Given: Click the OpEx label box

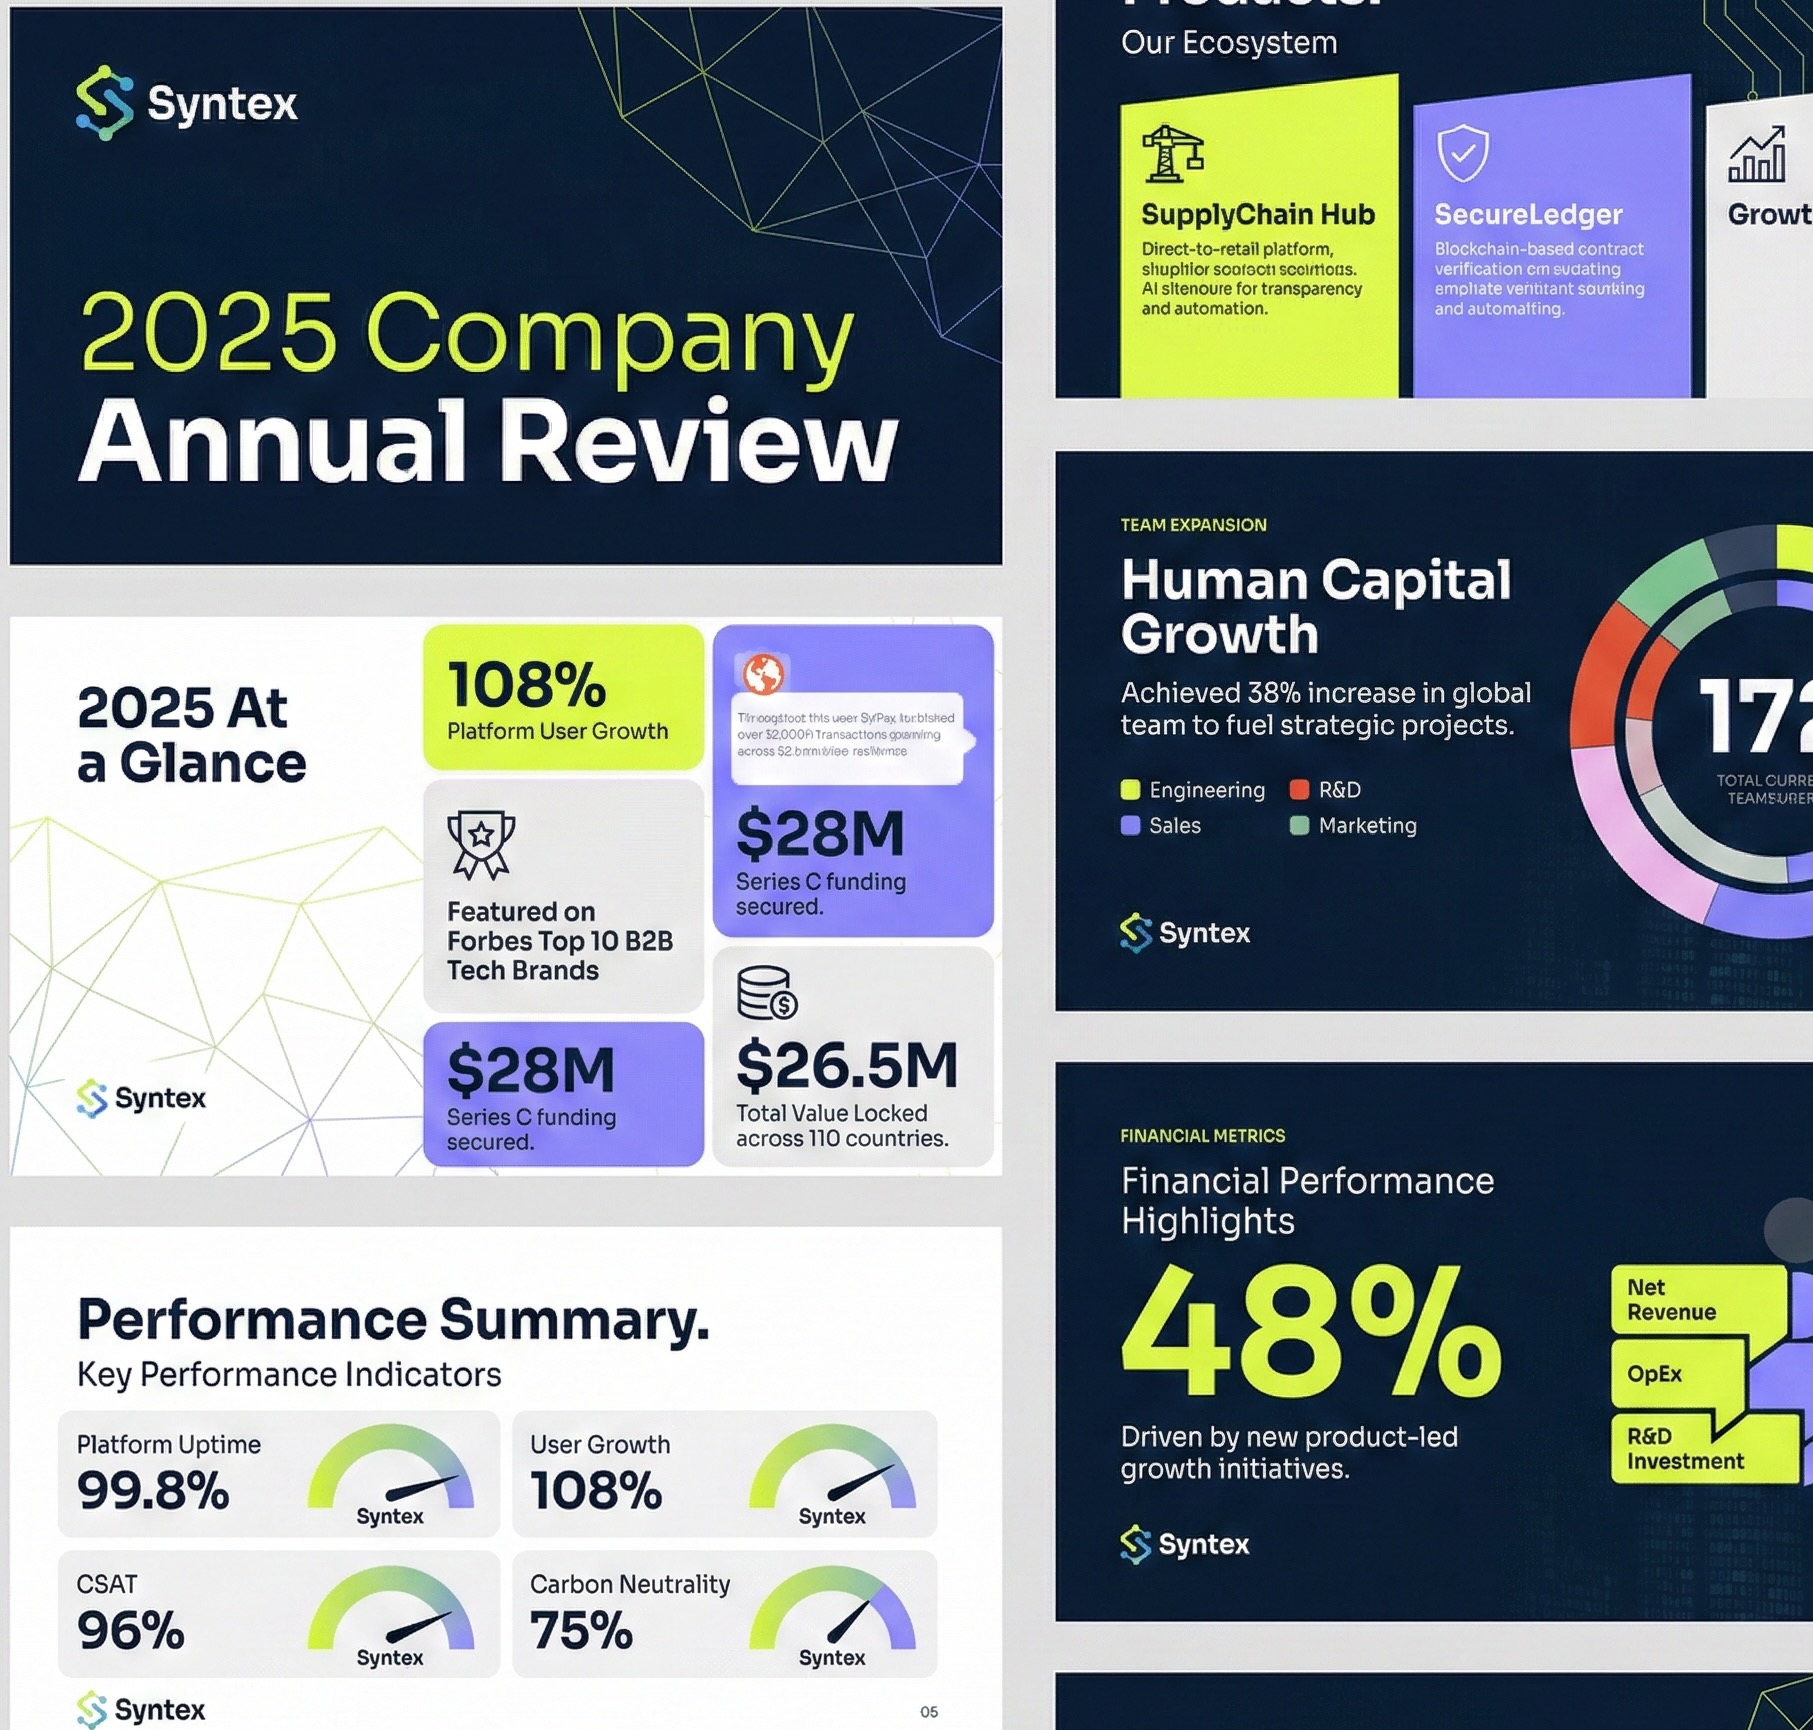Looking at the screenshot, I should [x=1677, y=1374].
